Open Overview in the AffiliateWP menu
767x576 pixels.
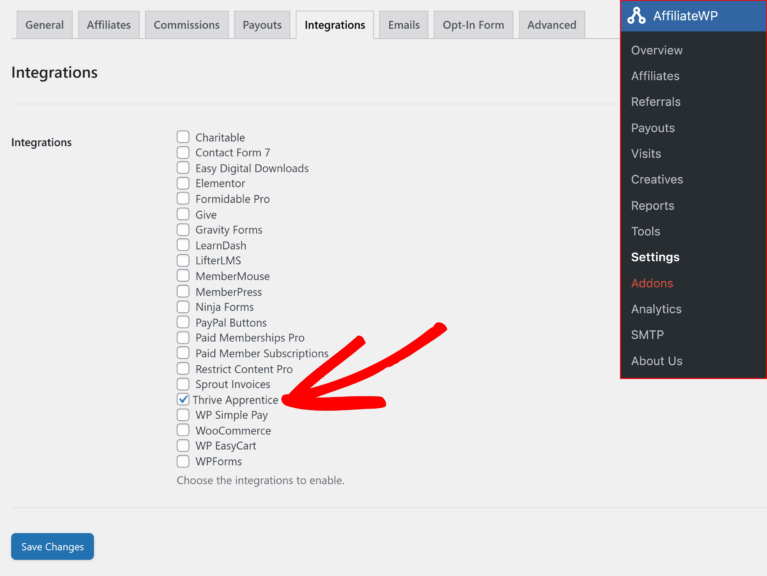coord(657,50)
